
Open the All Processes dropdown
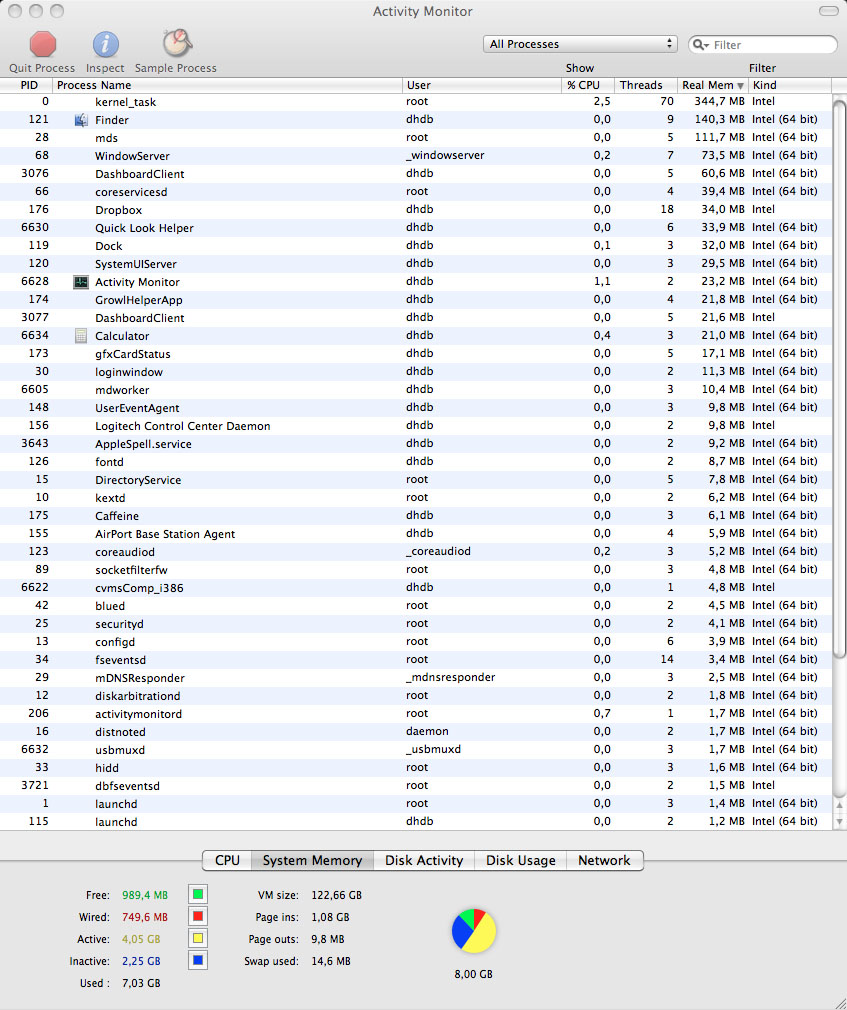click(580, 44)
